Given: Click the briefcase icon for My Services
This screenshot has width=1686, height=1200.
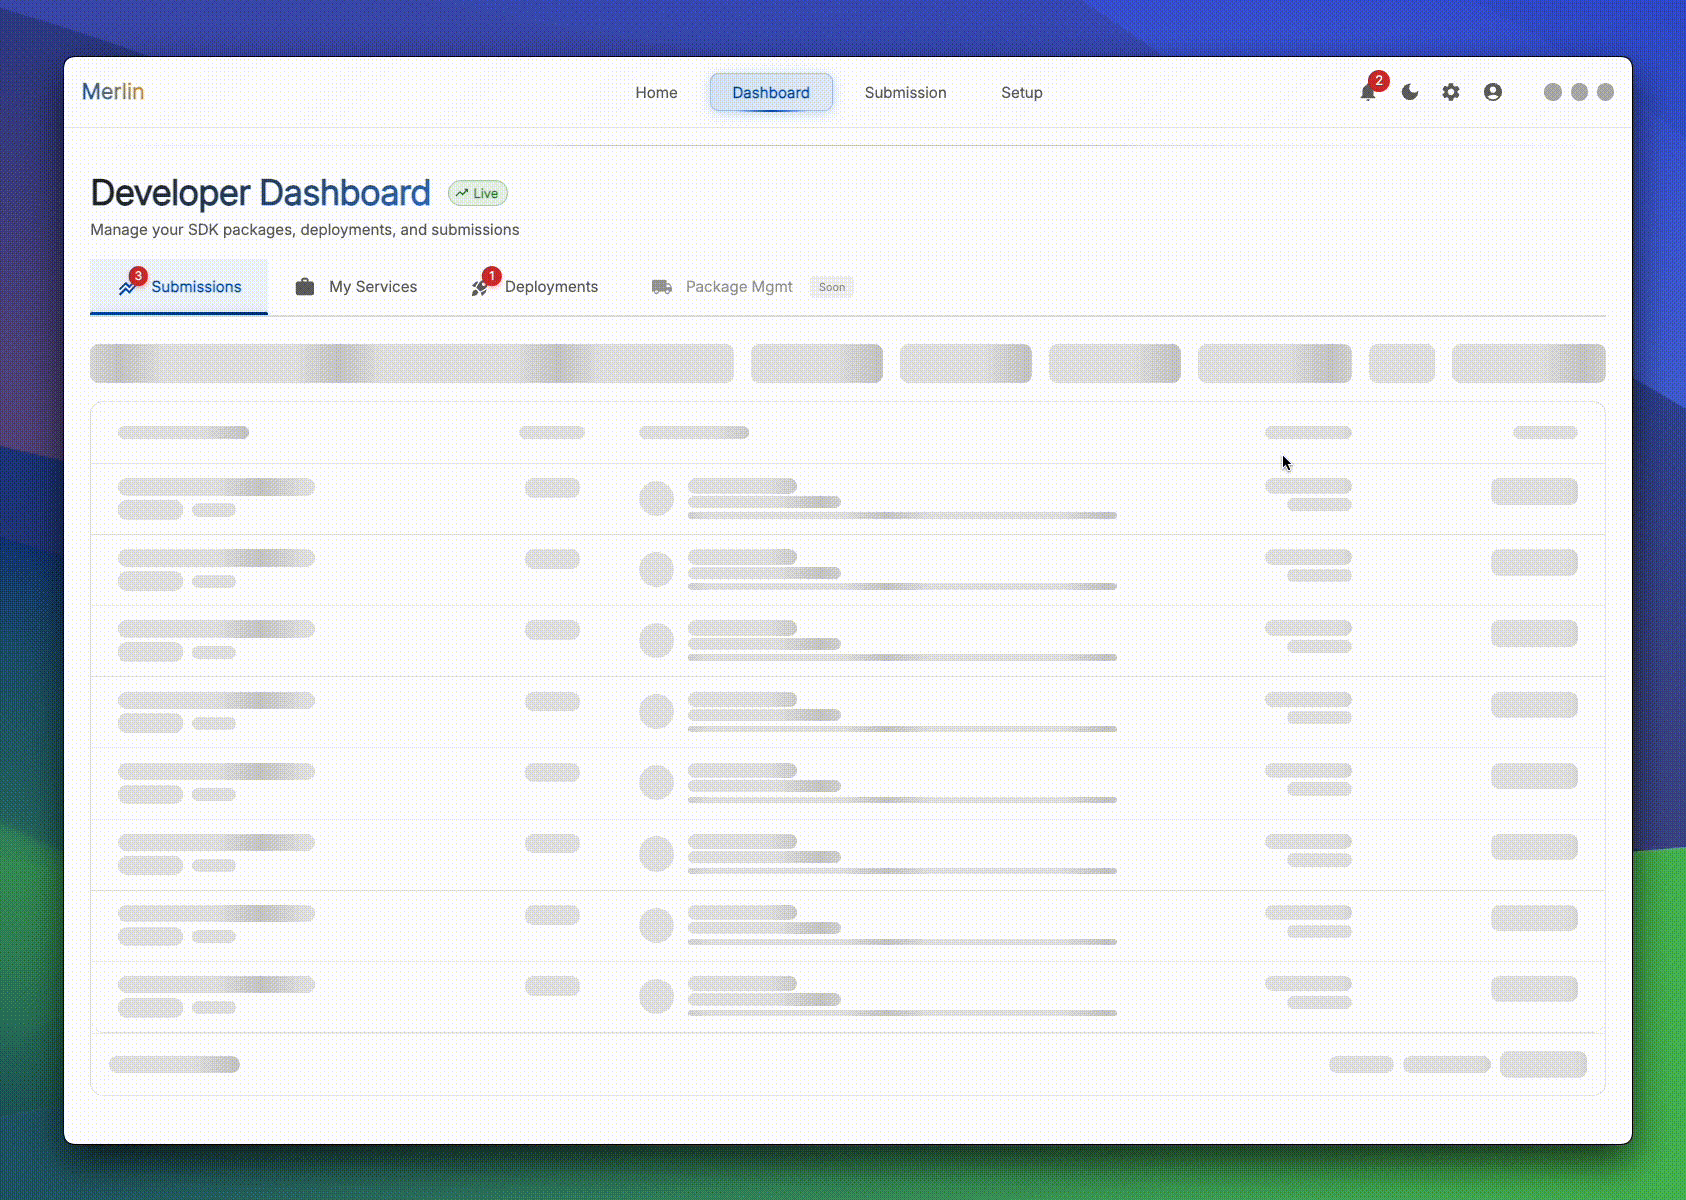Looking at the screenshot, I should pos(305,287).
